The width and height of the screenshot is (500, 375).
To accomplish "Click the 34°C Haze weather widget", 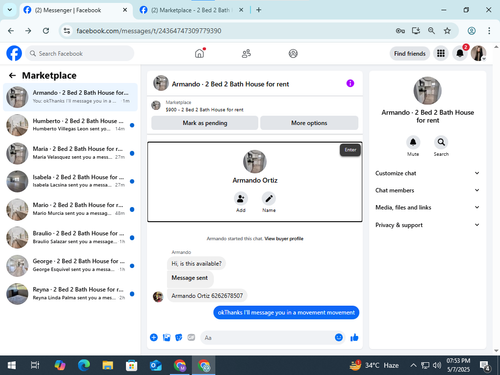I will [374, 365].
